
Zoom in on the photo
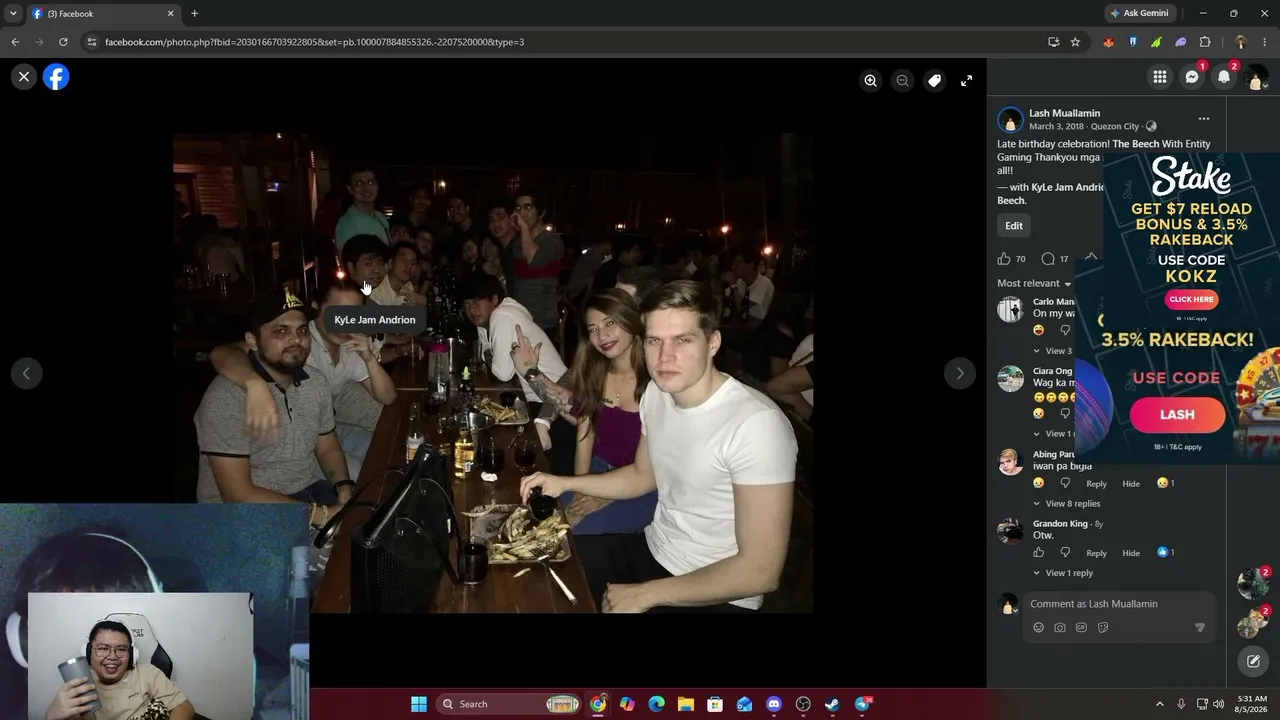point(871,81)
